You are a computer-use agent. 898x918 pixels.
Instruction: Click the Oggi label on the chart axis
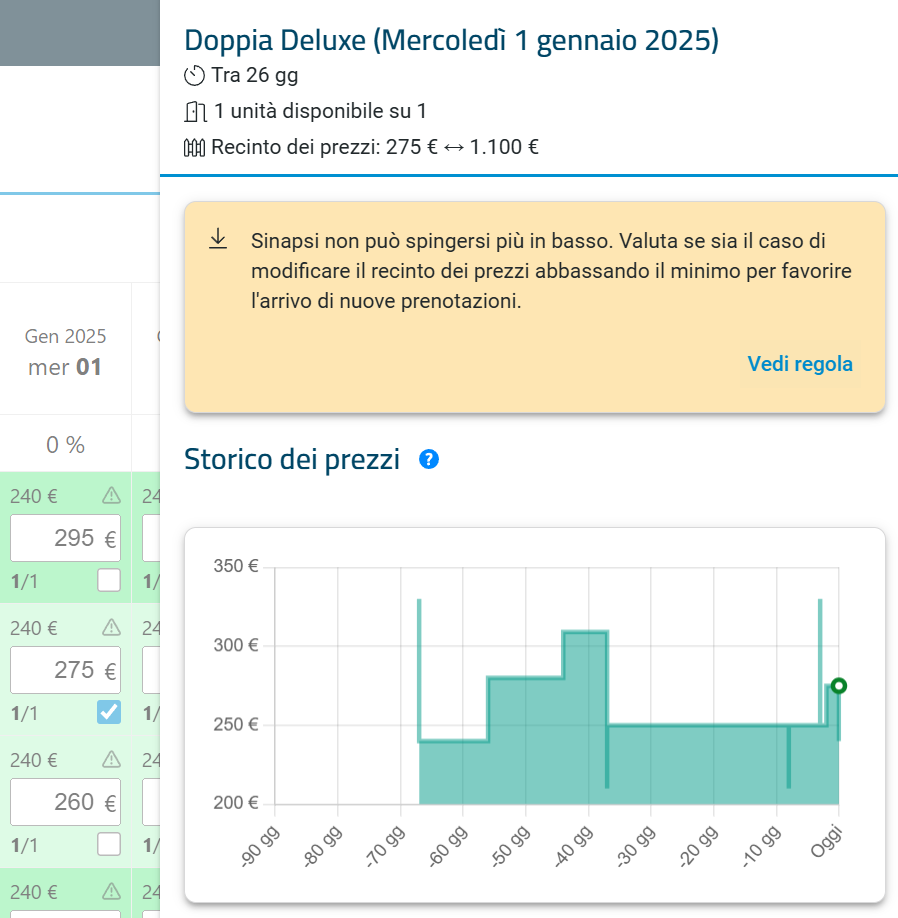pyautogui.click(x=827, y=841)
